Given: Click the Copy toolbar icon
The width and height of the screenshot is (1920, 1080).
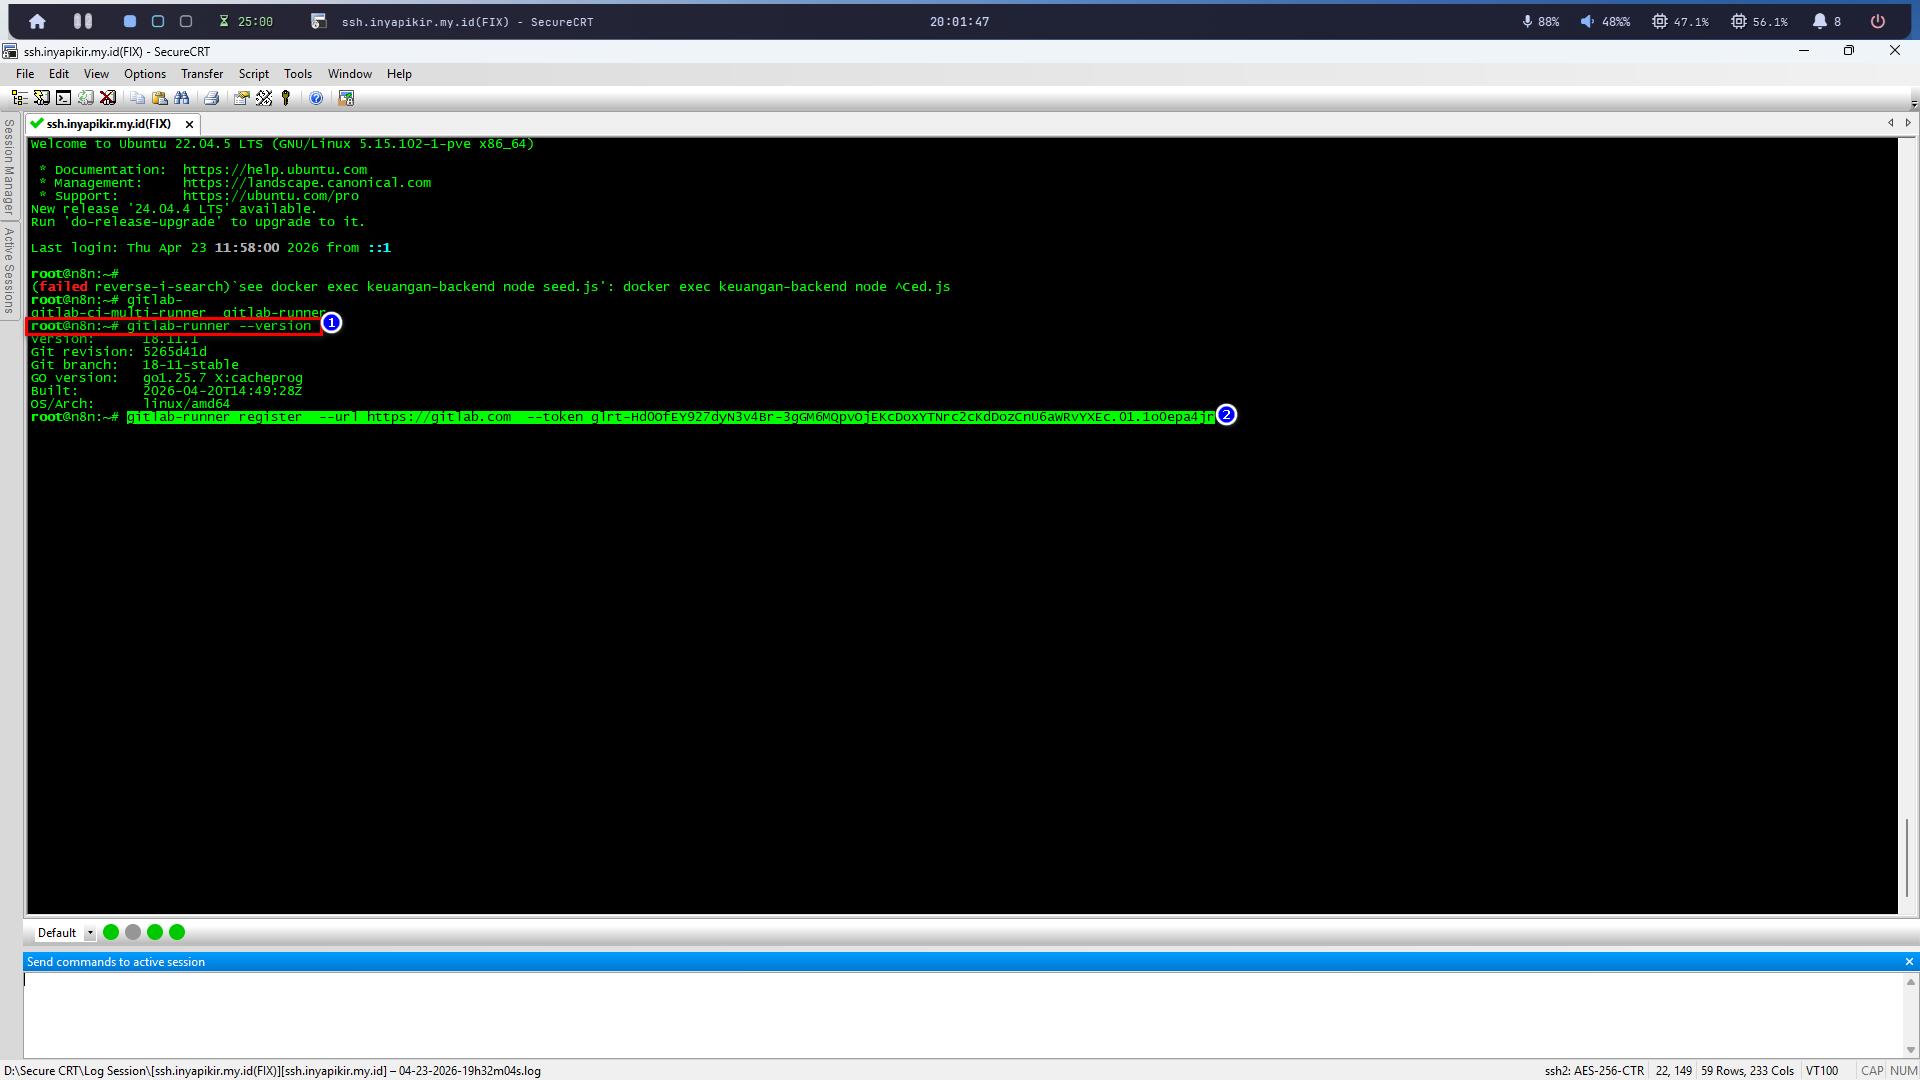Looking at the screenshot, I should [137, 98].
